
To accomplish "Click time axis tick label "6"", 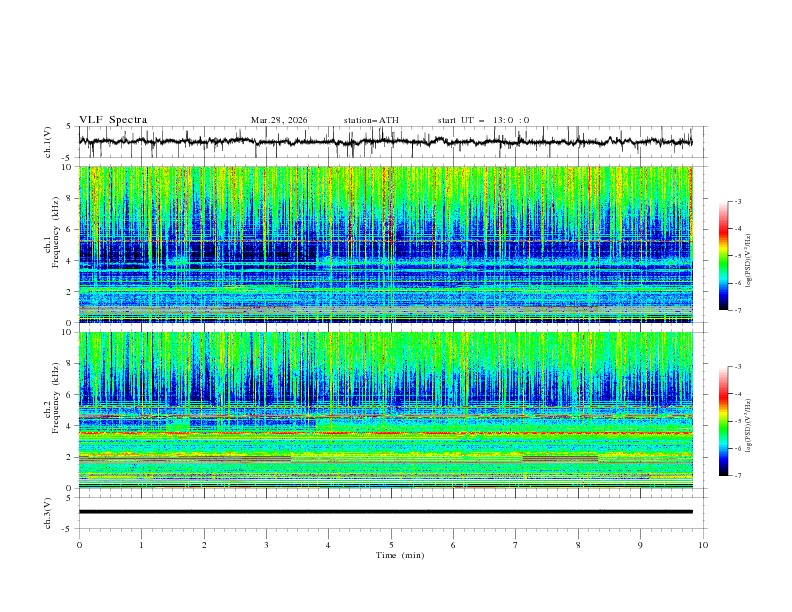I will click(x=453, y=545).
